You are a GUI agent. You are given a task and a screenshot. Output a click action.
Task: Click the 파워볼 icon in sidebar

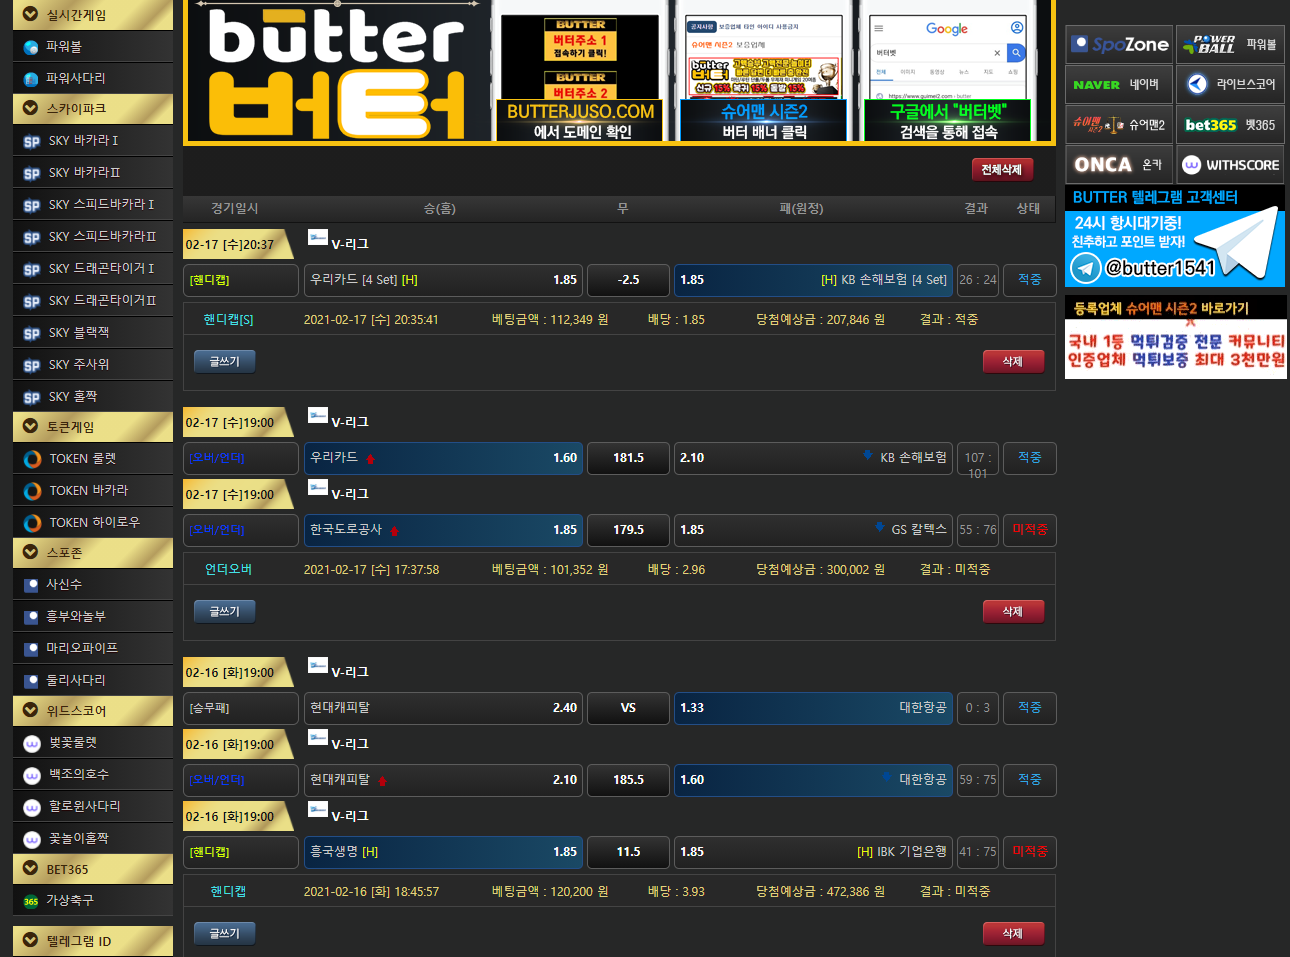coord(31,47)
